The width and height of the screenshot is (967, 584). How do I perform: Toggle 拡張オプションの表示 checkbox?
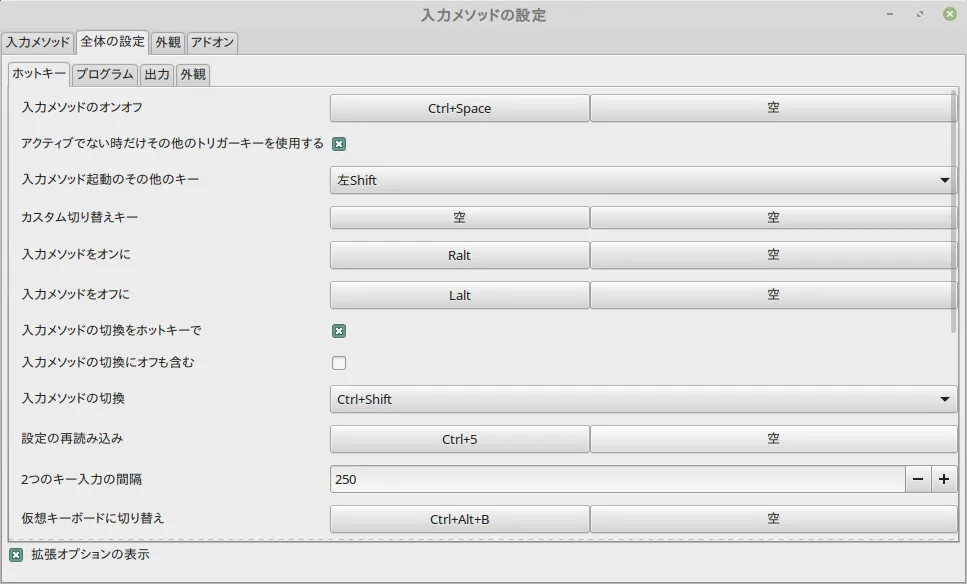[16, 554]
